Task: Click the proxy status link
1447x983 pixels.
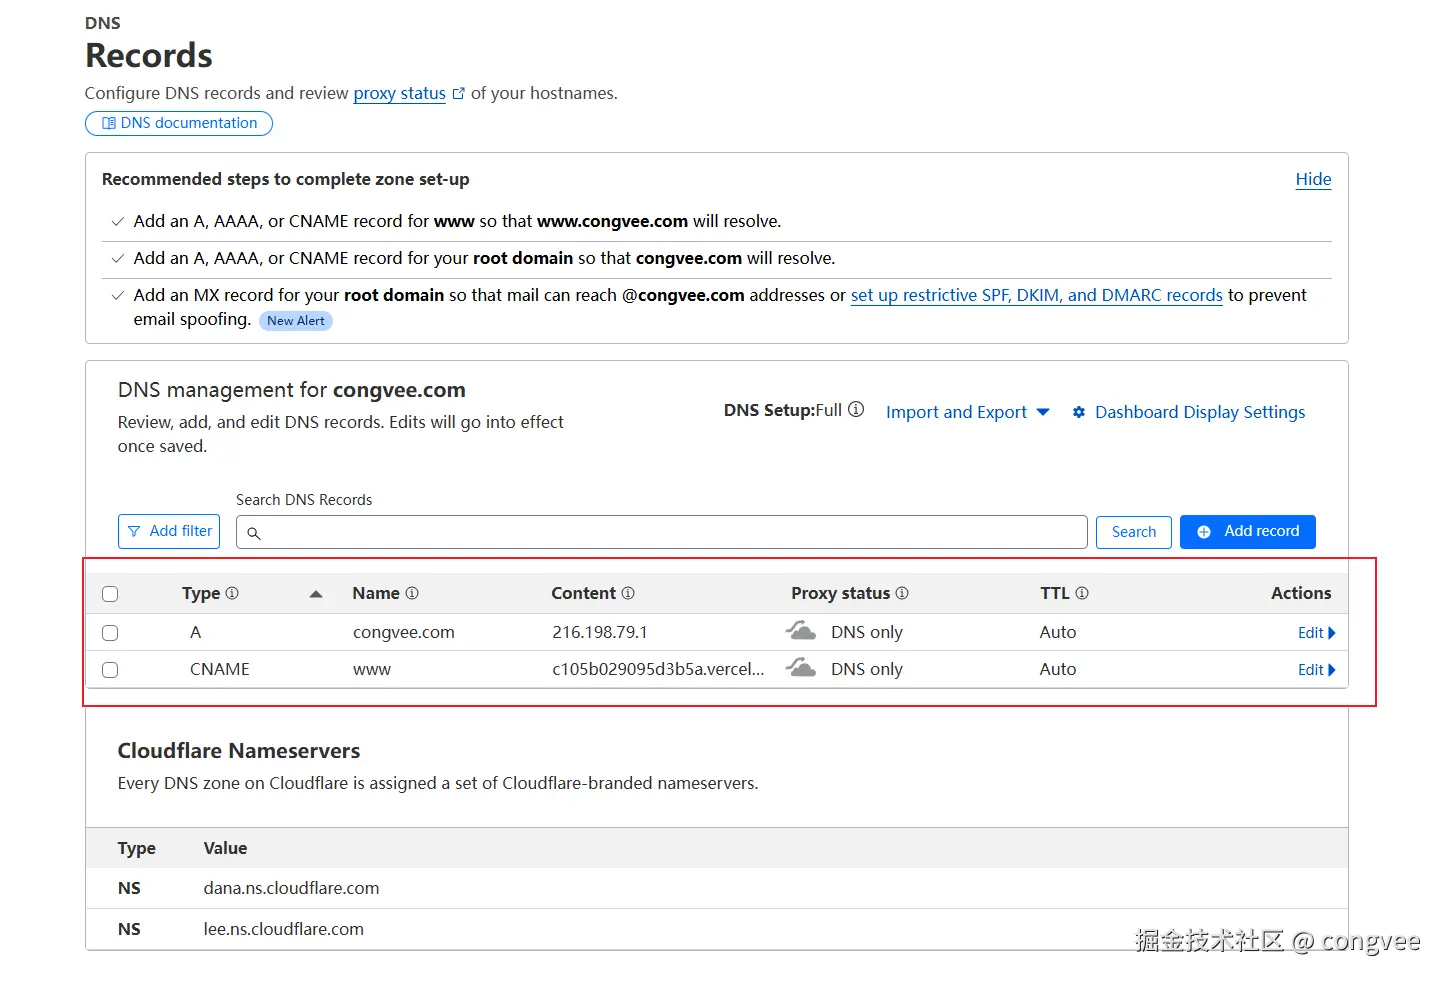Action: pyautogui.click(x=399, y=93)
